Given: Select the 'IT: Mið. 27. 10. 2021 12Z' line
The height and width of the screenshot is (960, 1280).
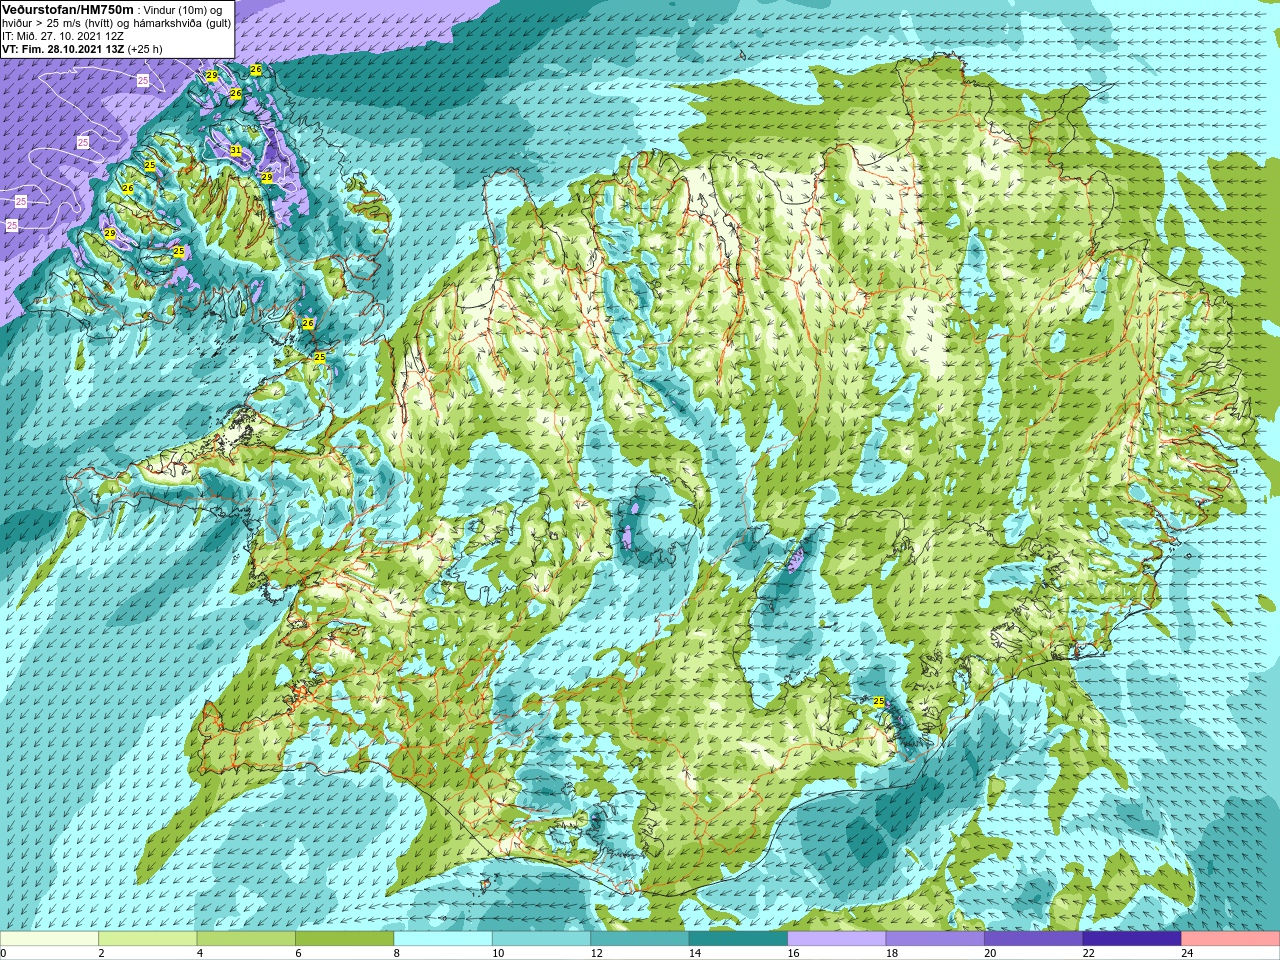Looking at the screenshot, I should tap(63, 36).
